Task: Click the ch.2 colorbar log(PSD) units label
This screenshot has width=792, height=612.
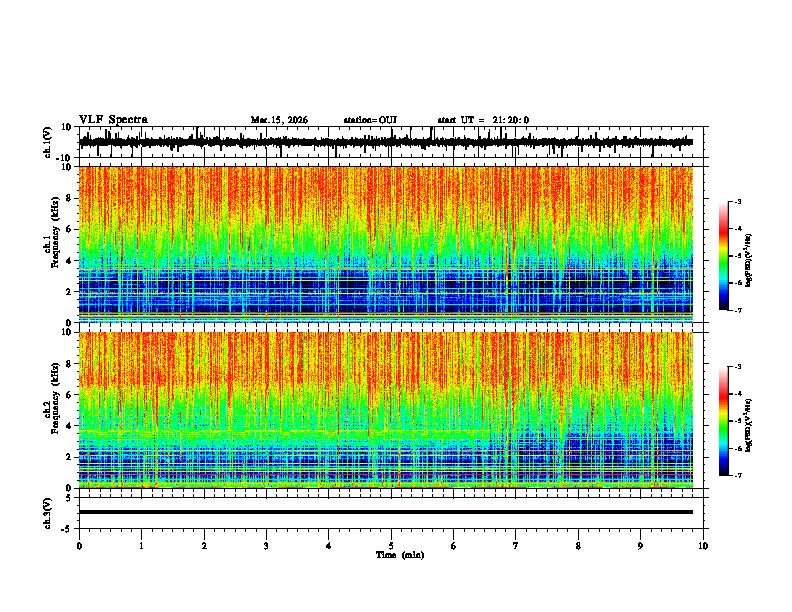Action: point(749,424)
